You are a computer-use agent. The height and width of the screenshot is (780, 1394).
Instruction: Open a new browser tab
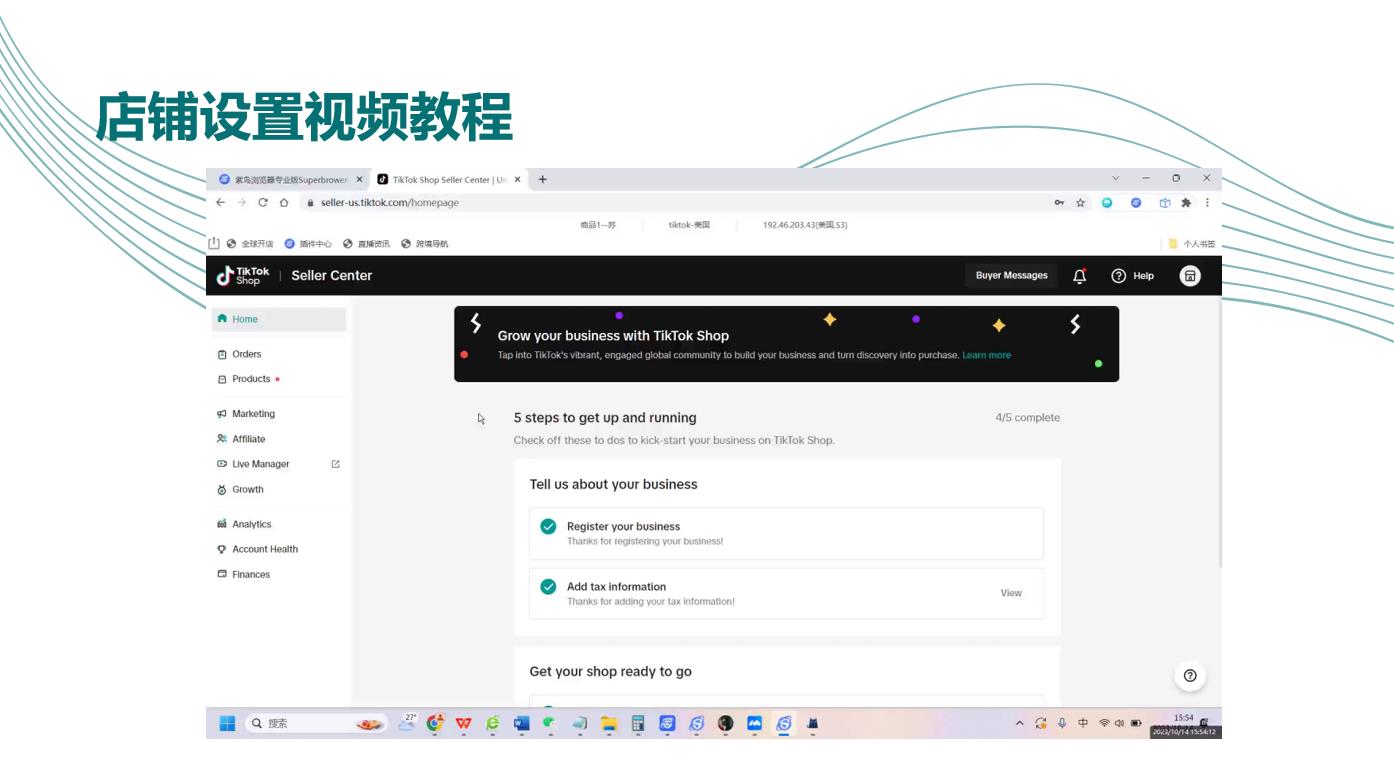tap(543, 180)
